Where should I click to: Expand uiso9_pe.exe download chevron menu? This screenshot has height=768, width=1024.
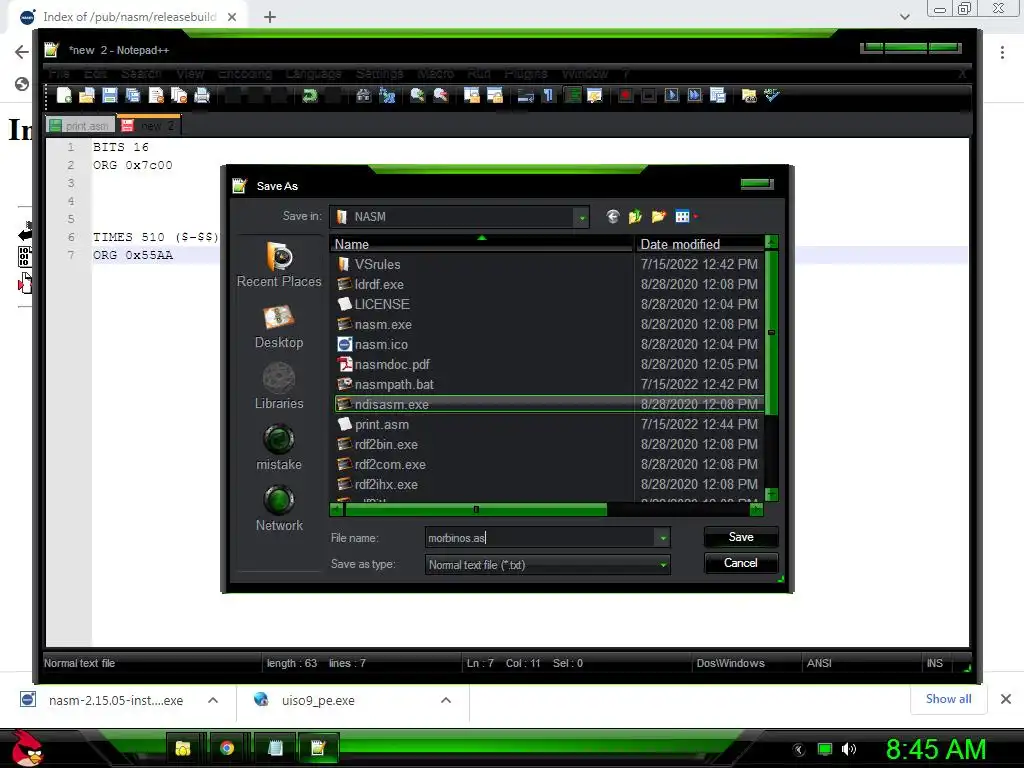tap(446, 700)
